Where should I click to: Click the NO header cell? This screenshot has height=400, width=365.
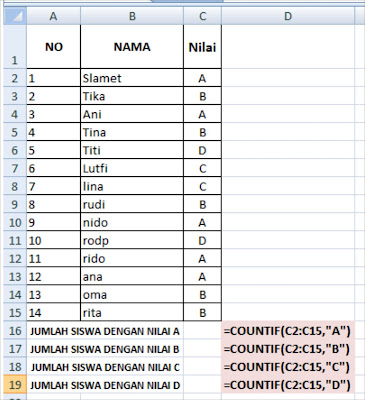[x=53, y=47]
